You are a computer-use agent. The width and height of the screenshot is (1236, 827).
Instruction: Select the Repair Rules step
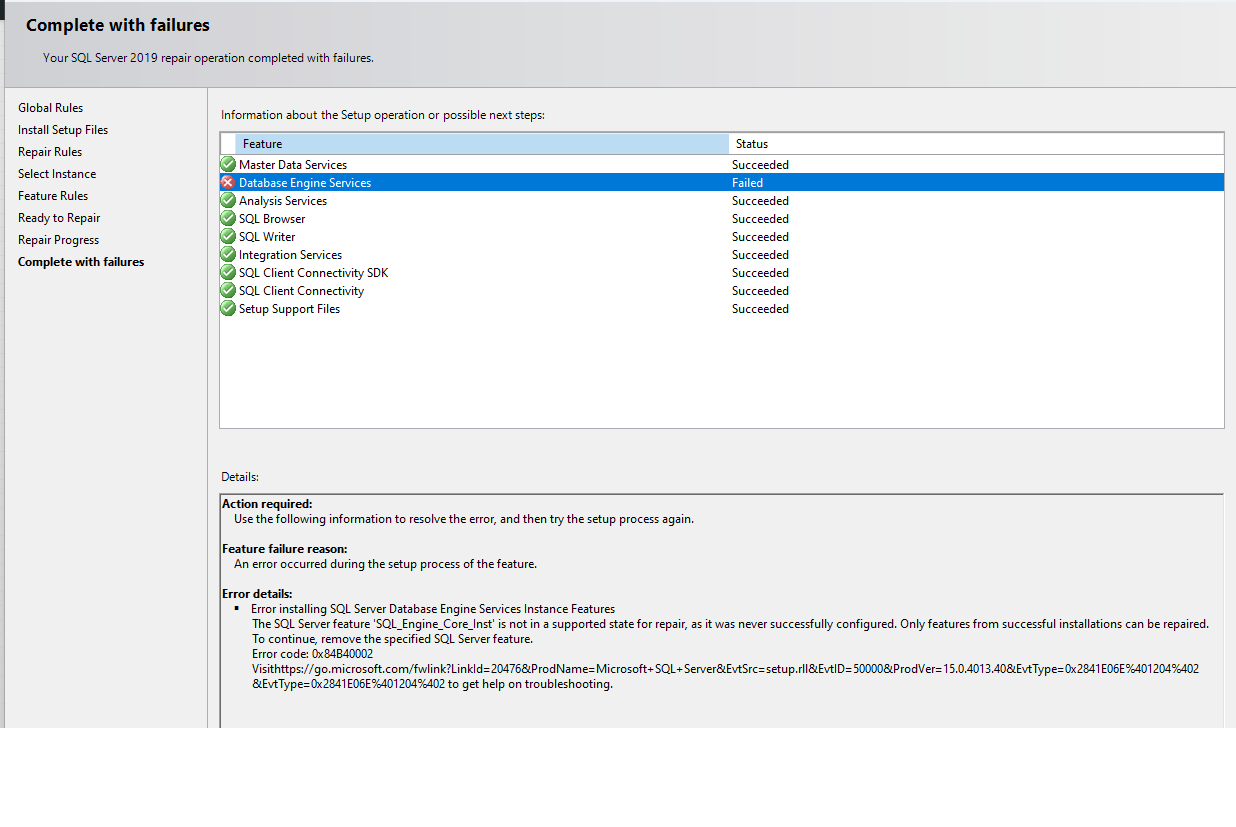50,152
